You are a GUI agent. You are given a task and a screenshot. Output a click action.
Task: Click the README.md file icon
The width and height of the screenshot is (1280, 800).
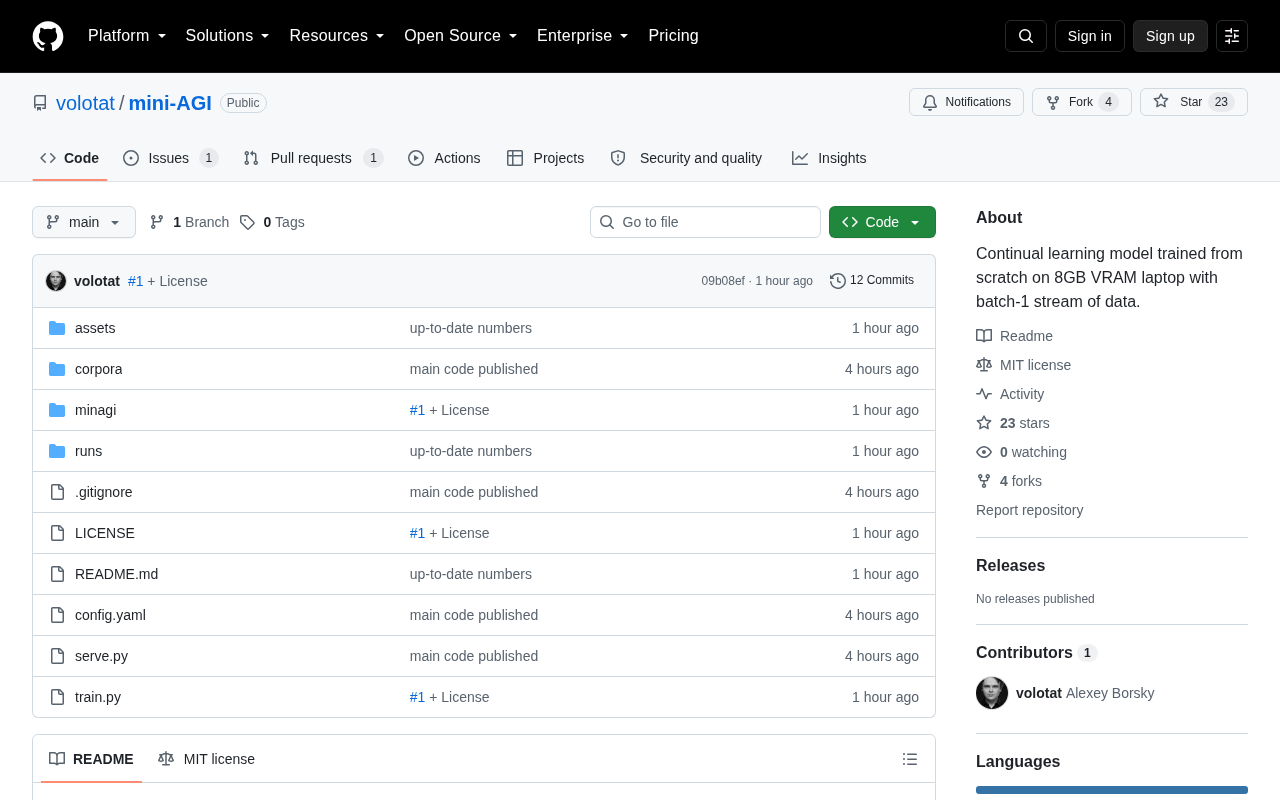click(x=57, y=574)
